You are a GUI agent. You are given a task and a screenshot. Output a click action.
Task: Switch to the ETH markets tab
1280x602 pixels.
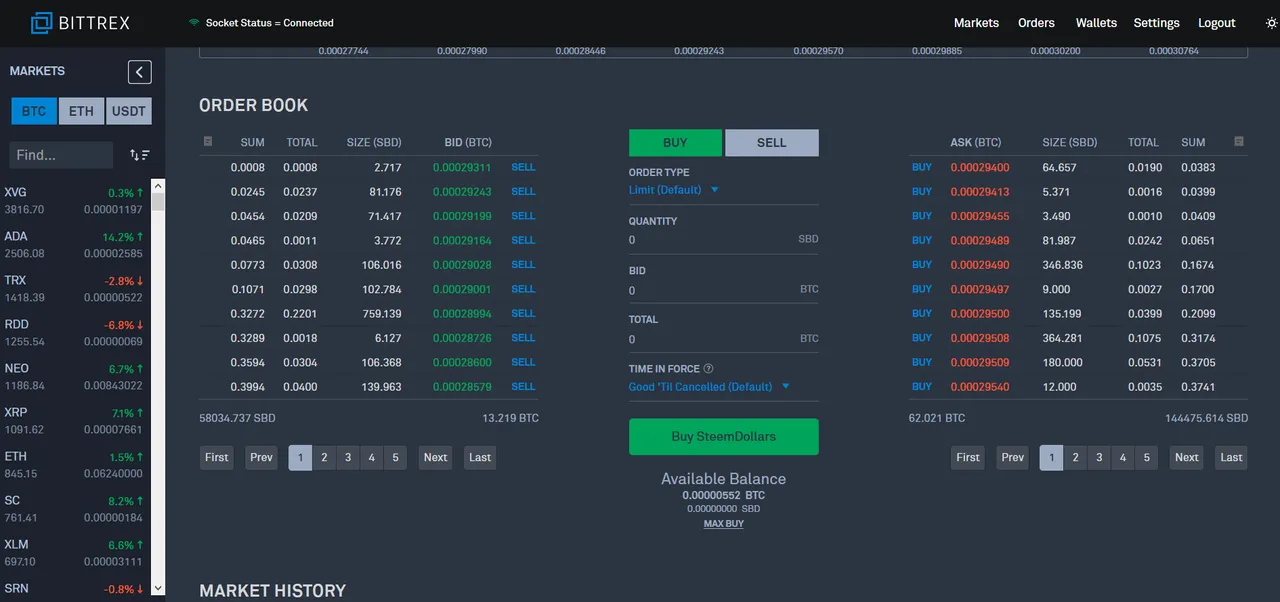81,111
